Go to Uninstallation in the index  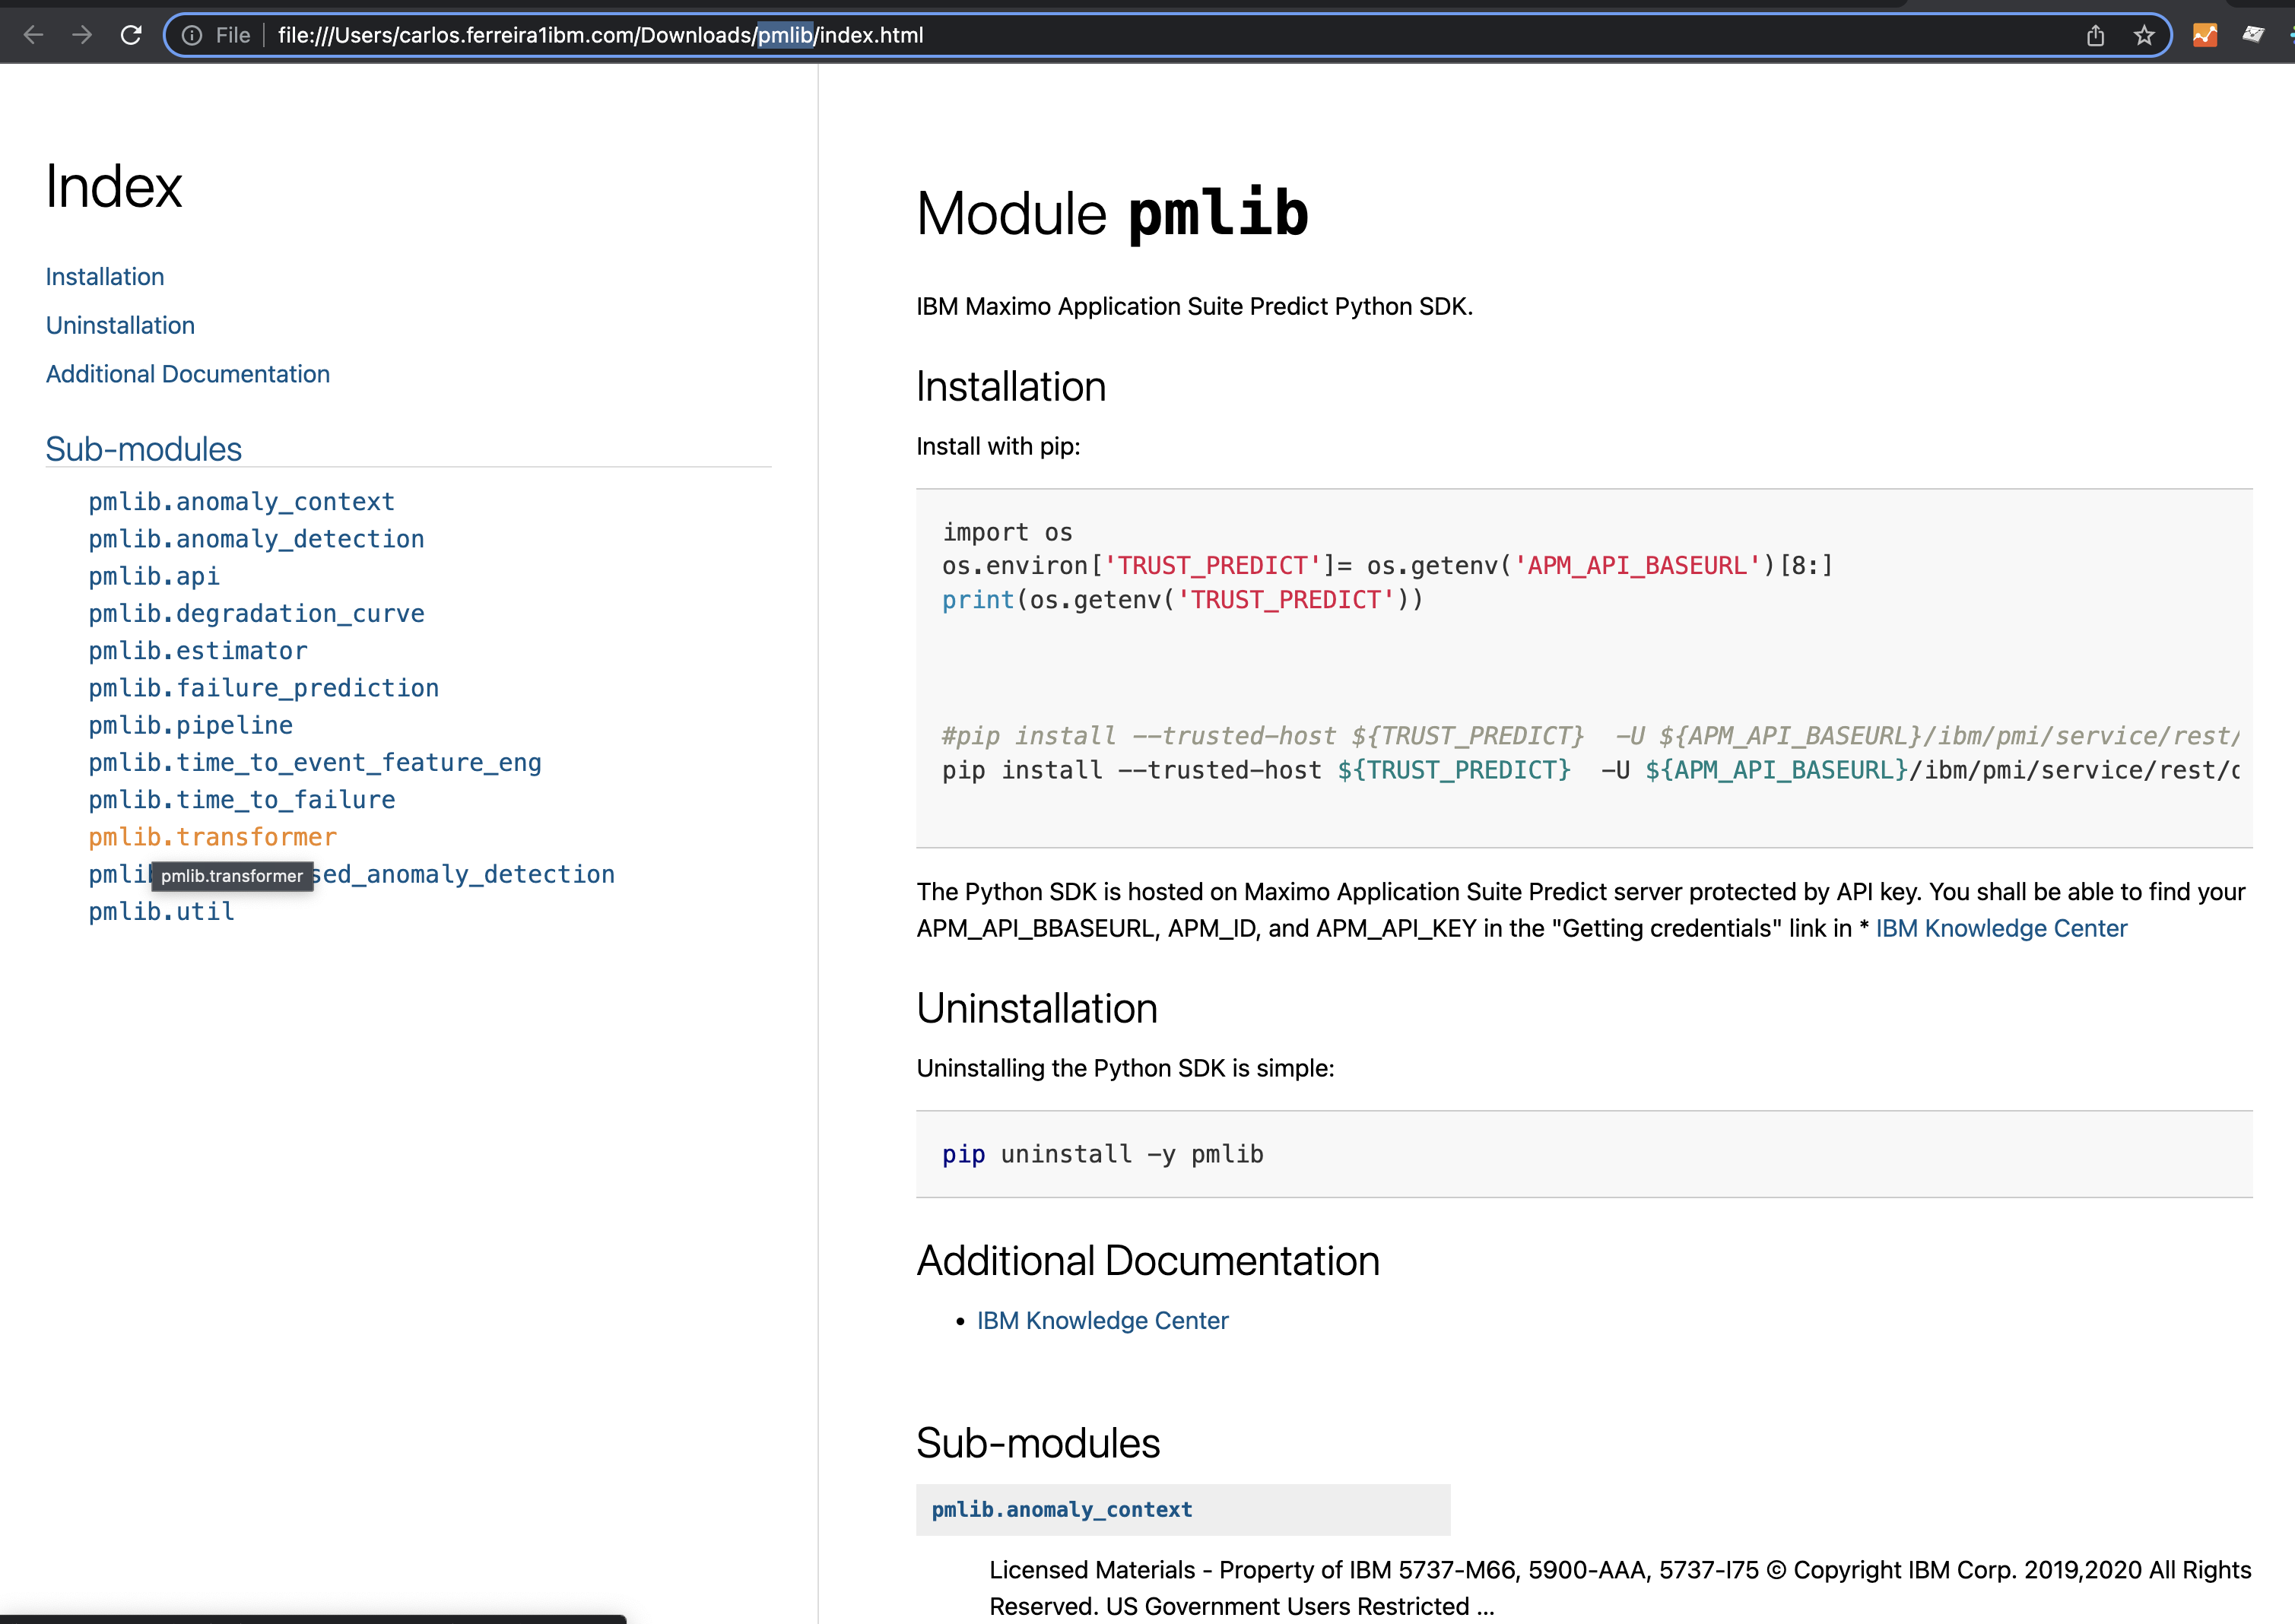pyautogui.click(x=120, y=325)
